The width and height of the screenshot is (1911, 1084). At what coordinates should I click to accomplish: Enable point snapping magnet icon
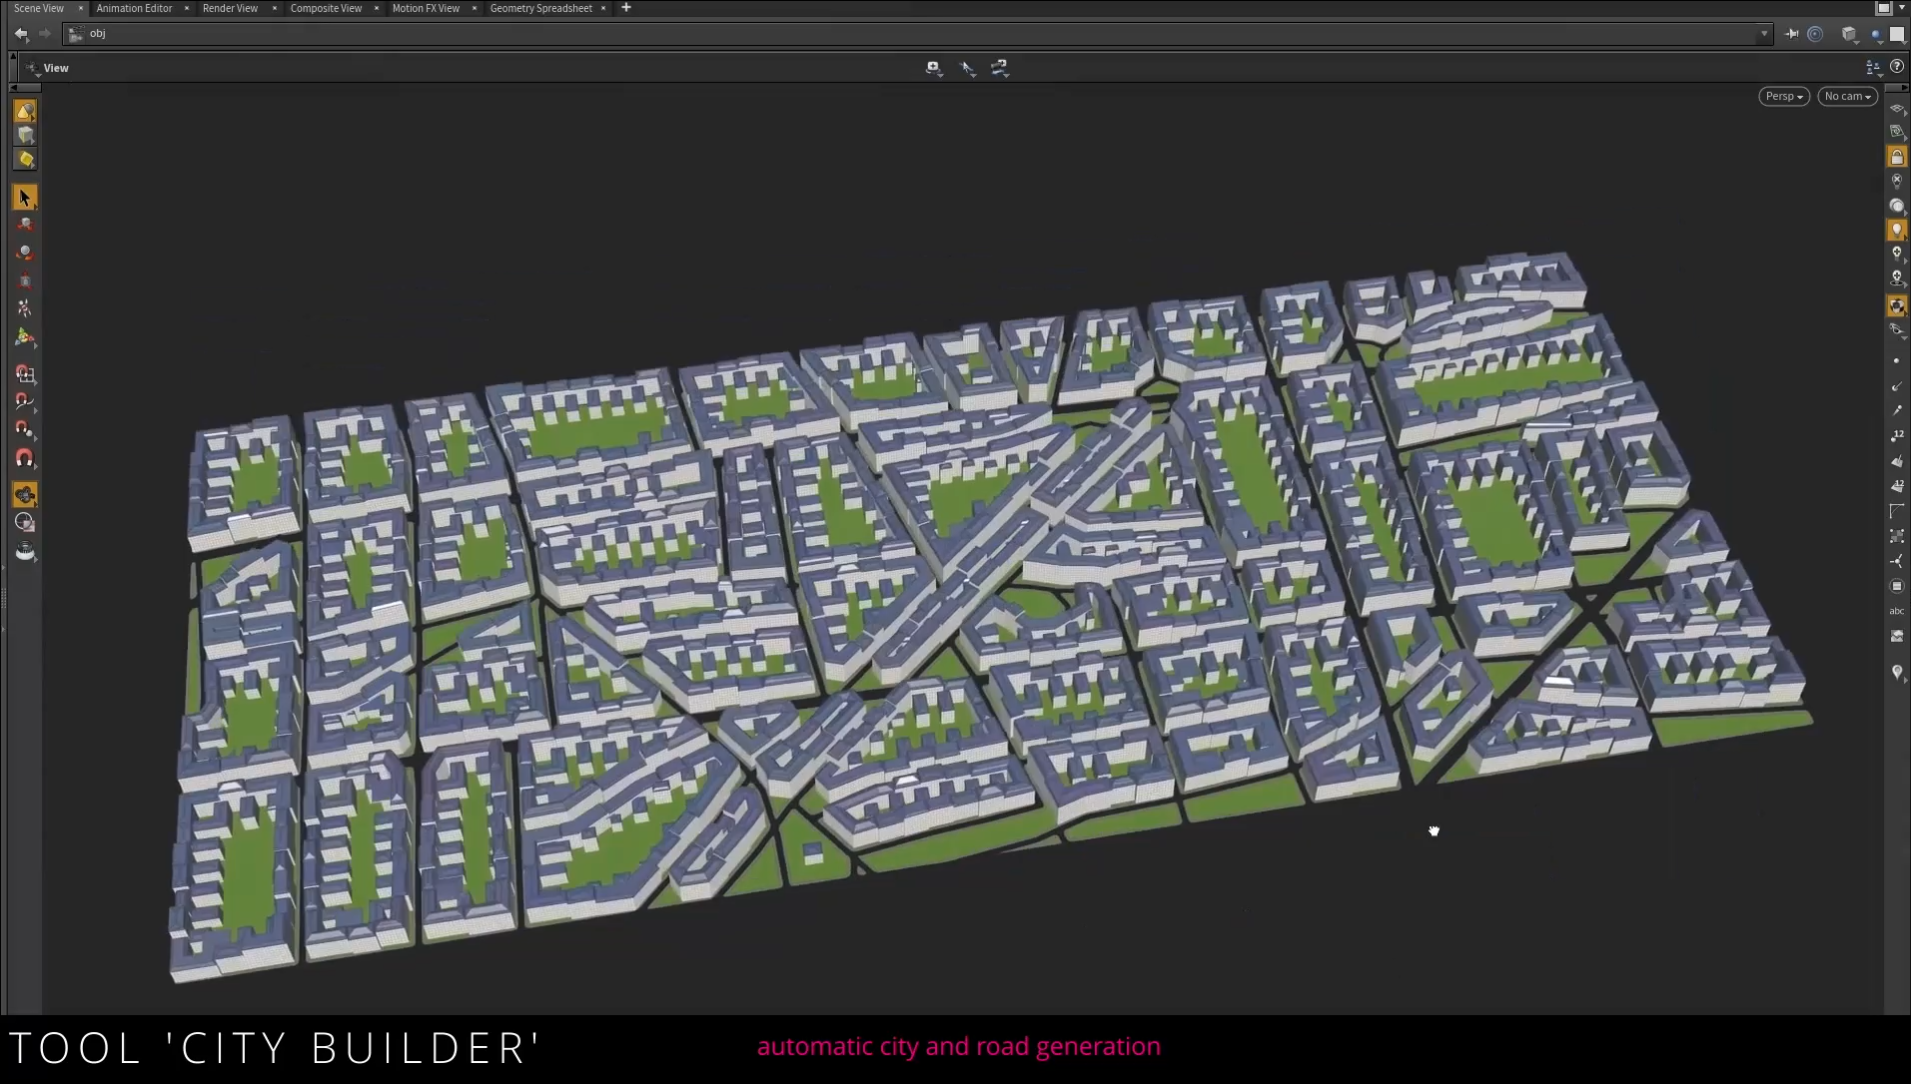pyautogui.click(x=25, y=430)
